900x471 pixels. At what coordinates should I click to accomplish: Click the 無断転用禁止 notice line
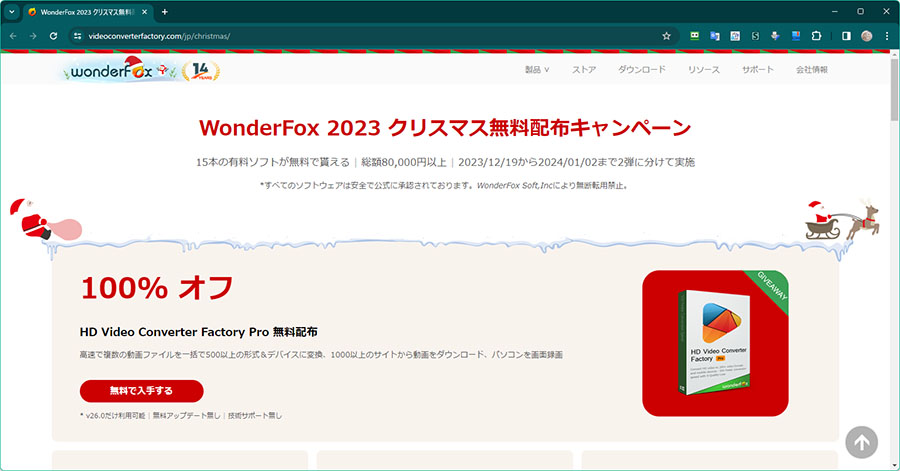pyautogui.click(x=444, y=185)
